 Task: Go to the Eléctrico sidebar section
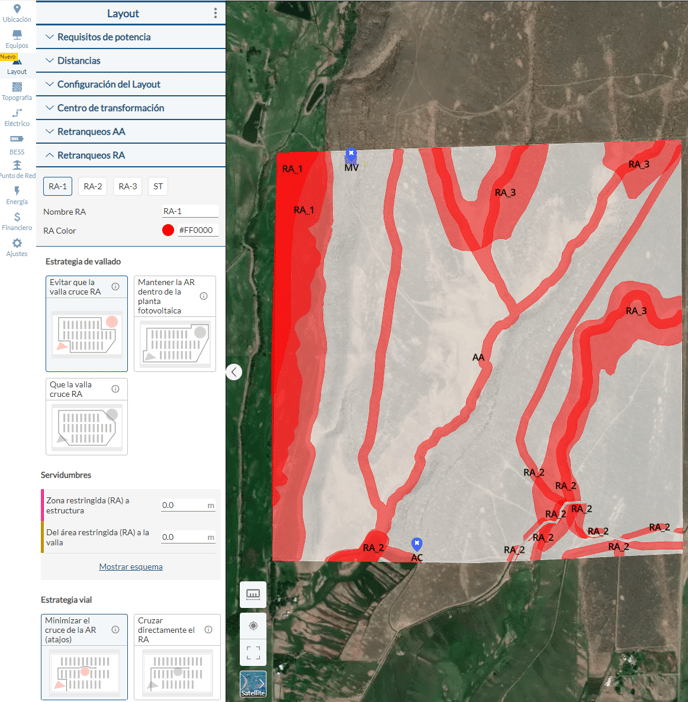[x=17, y=117]
